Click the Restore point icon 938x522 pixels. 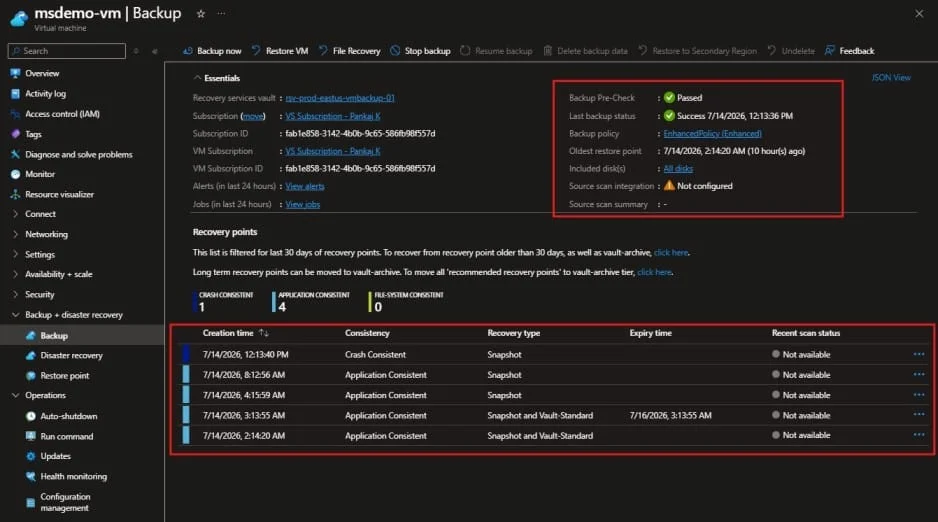tap(31, 376)
